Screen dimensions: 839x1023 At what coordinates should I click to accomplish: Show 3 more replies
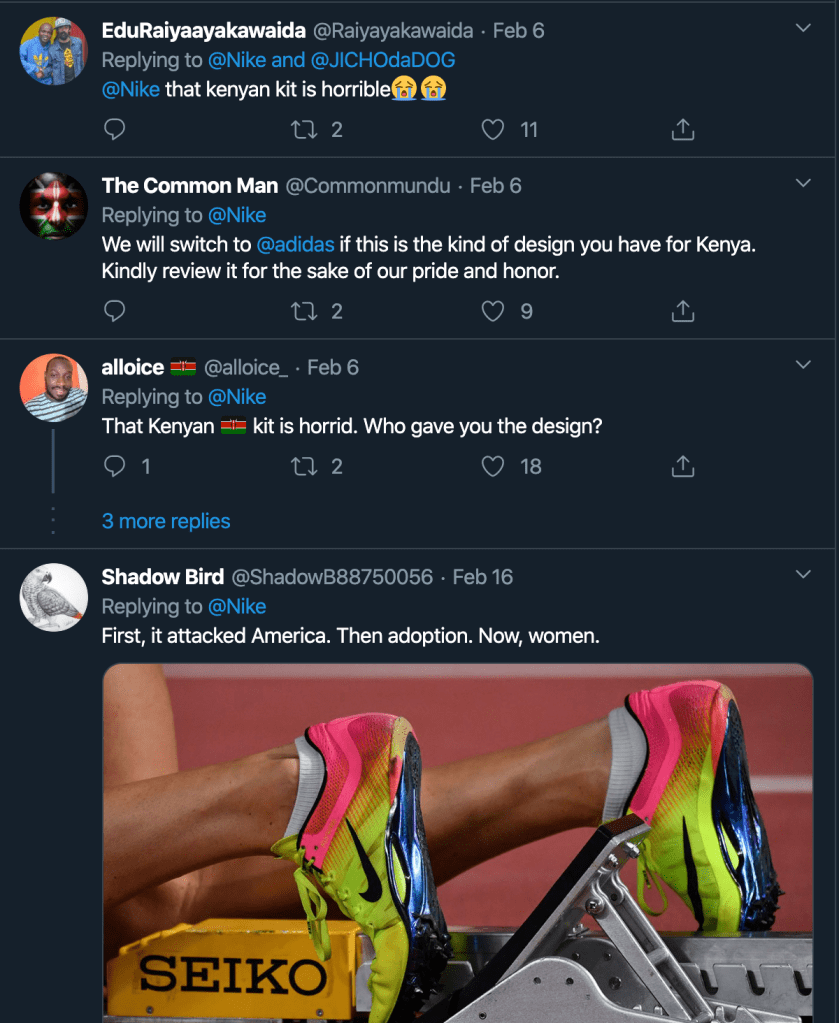(x=166, y=521)
